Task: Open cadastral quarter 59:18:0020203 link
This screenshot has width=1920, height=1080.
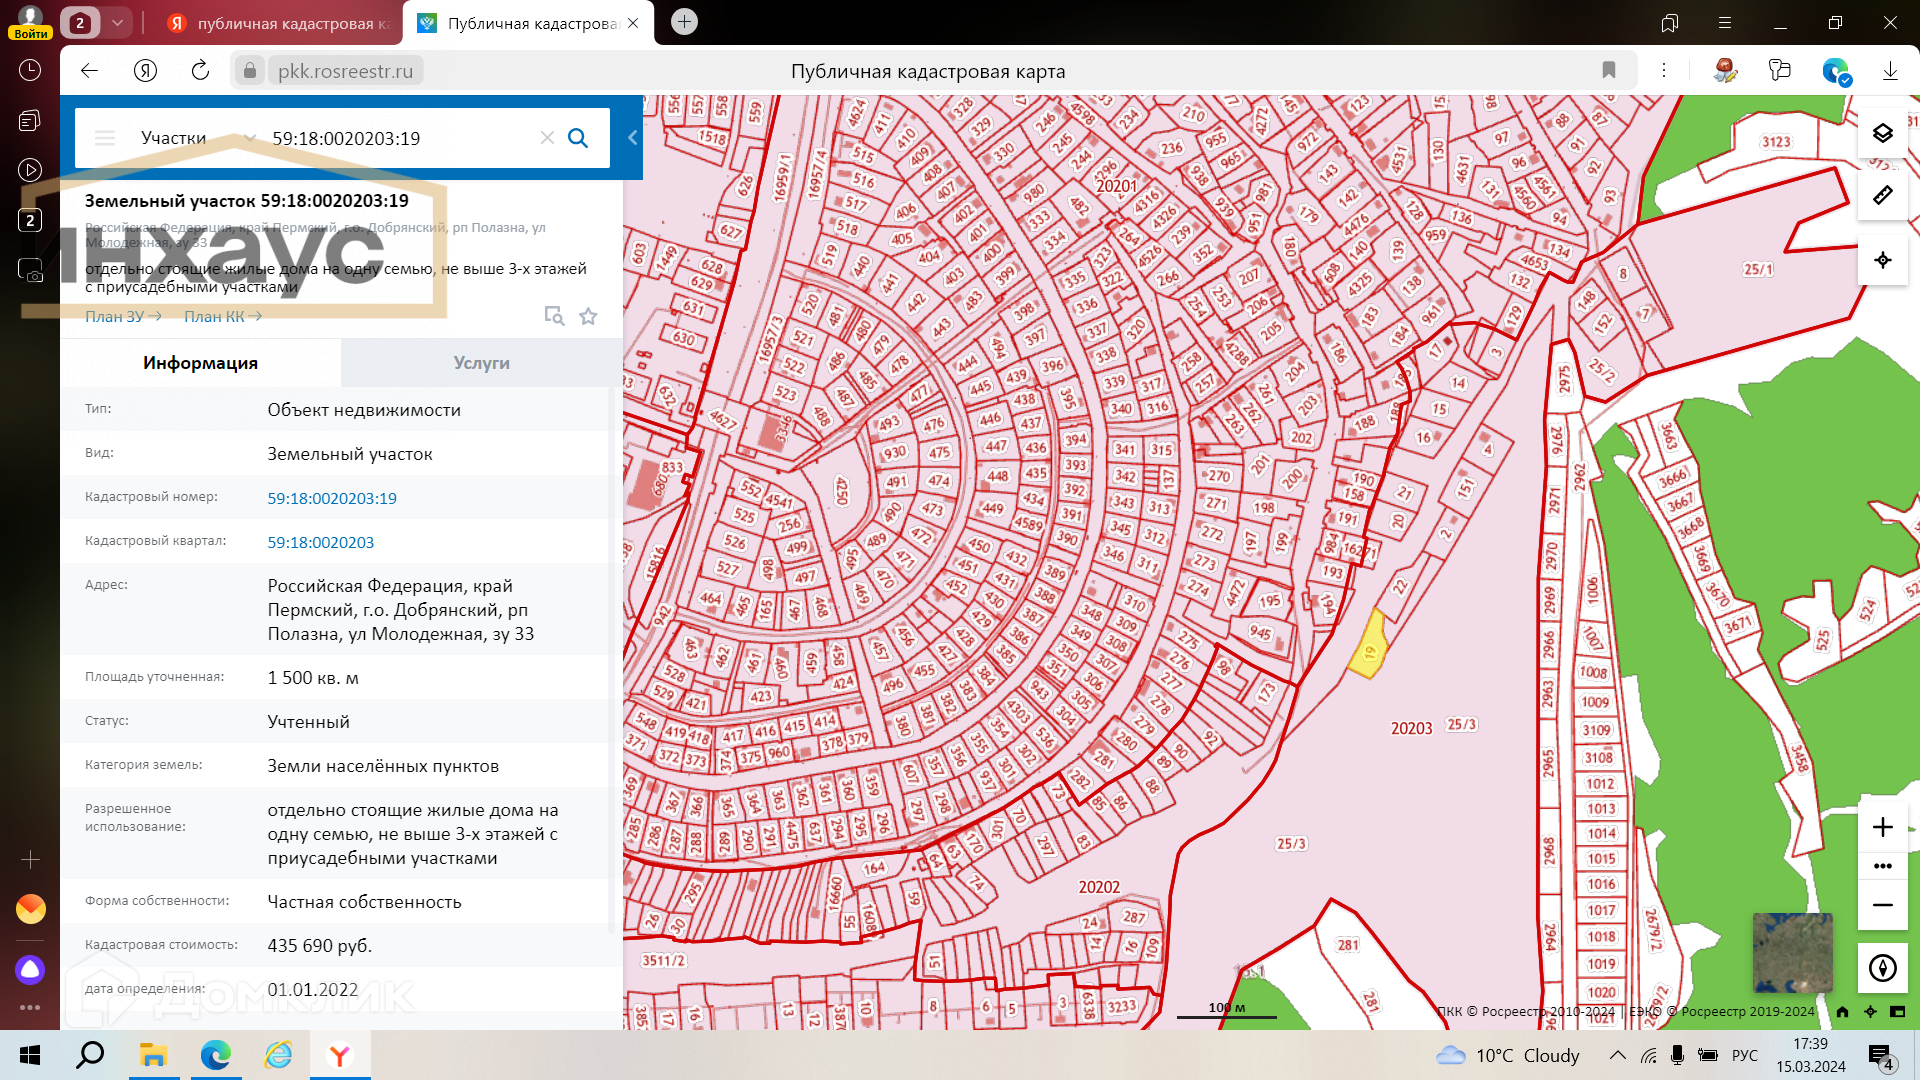Action: pyautogui.click(x=320, y=542)
